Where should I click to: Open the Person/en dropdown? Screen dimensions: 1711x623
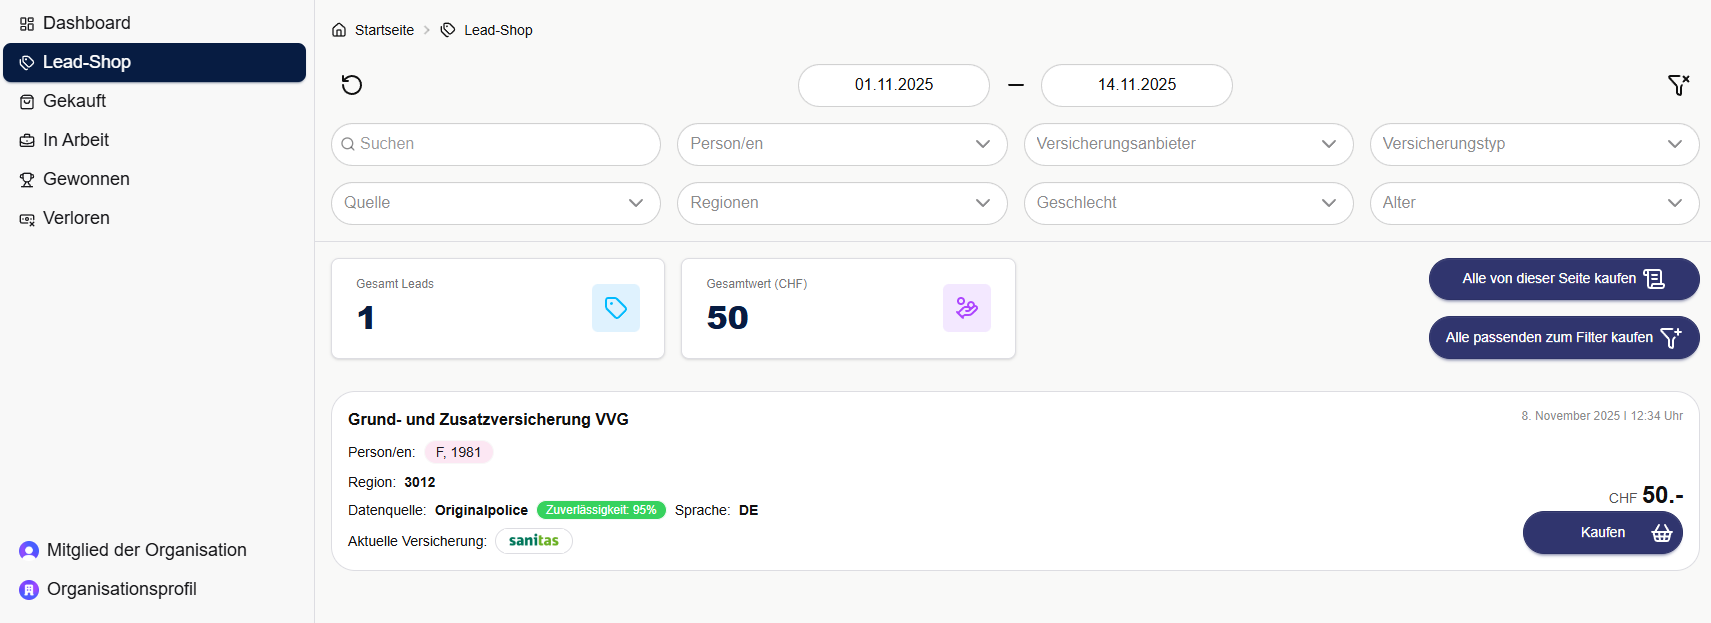pos(841,144)
